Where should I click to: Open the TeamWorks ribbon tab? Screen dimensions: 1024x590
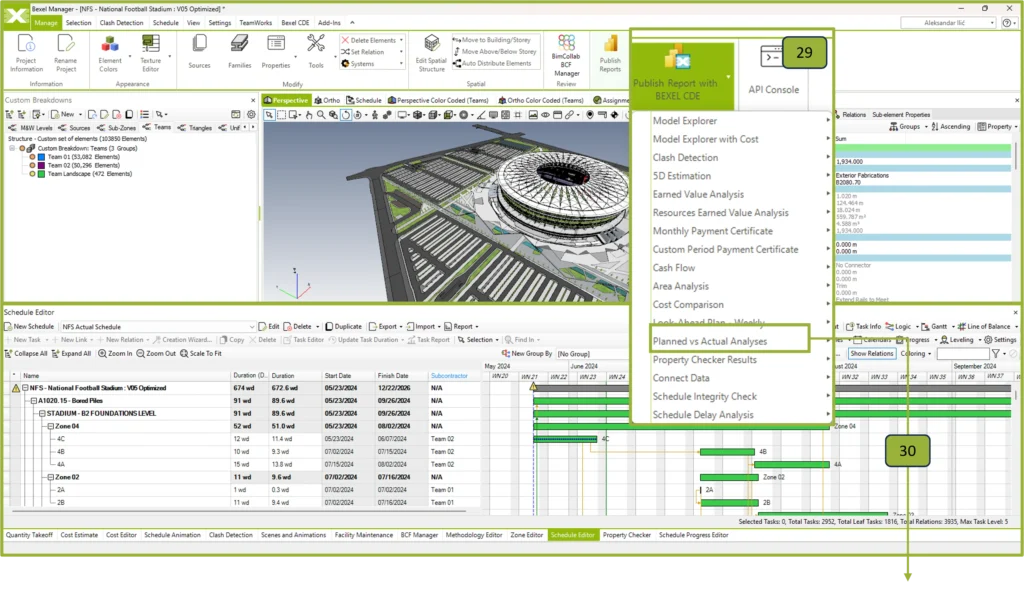point(255,23)
